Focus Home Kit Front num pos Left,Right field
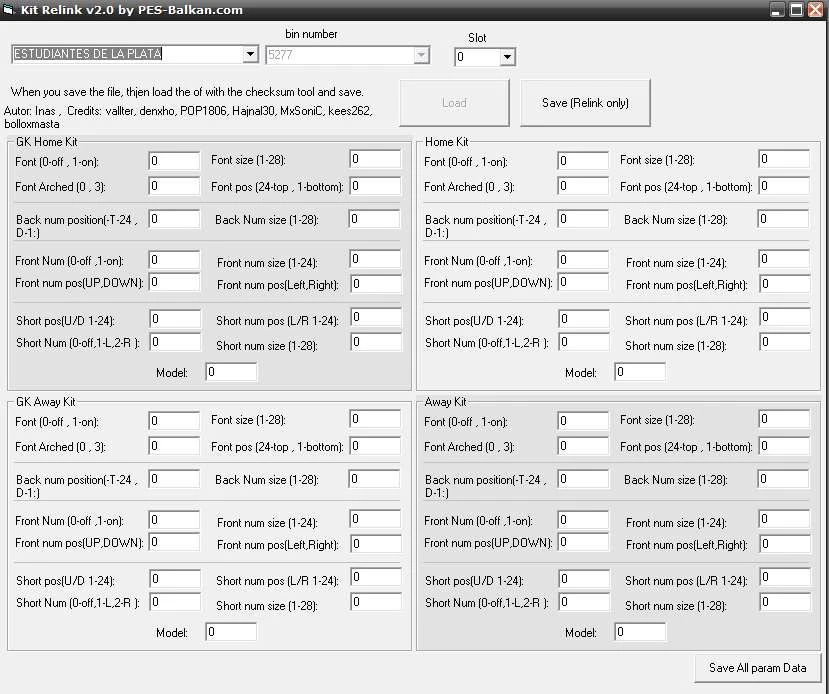 pos(785,284)
